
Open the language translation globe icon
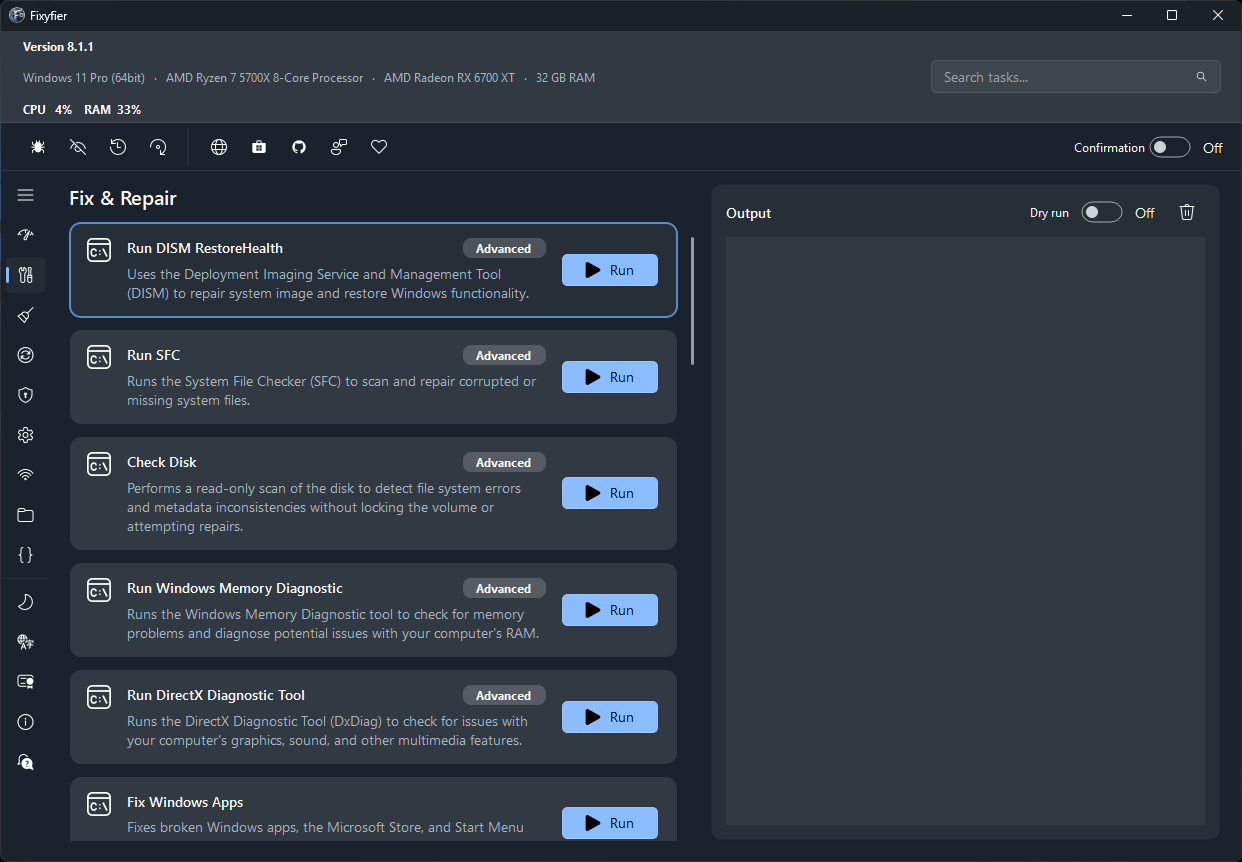point(26,642)
